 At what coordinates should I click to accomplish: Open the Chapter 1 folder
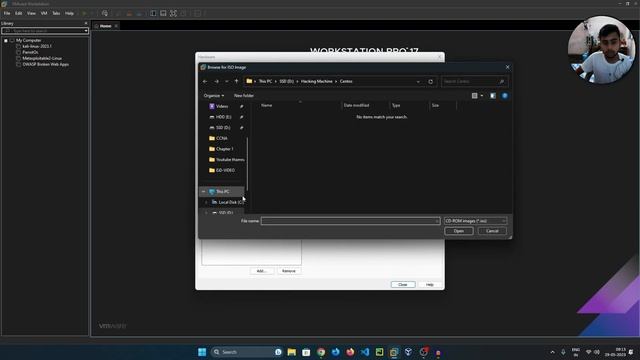pos(224,149)
